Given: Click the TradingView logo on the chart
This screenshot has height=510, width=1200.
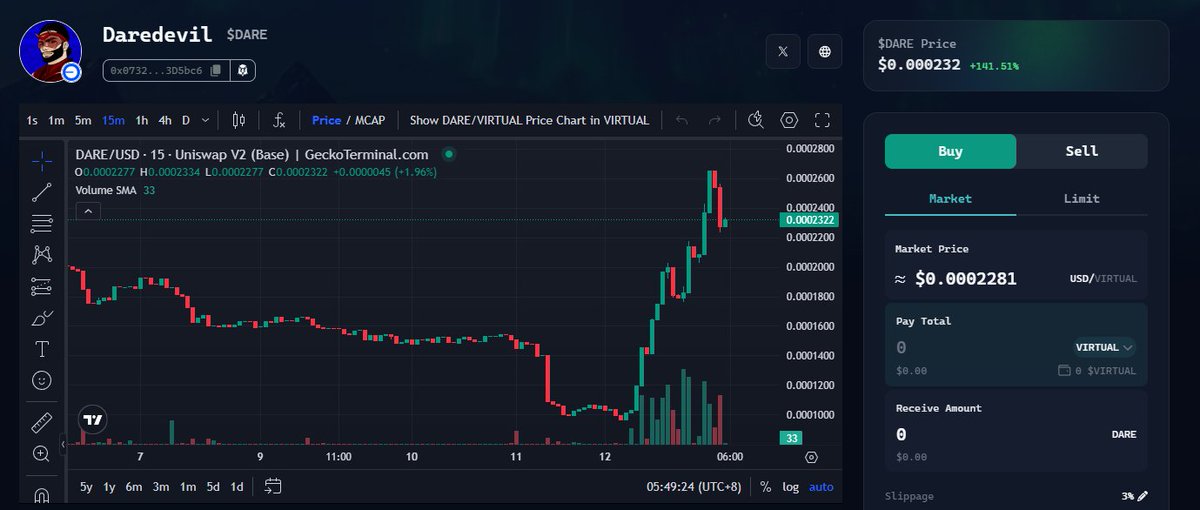Looking at the screenshot, I should pyautogui.click(x=92, y=420).
